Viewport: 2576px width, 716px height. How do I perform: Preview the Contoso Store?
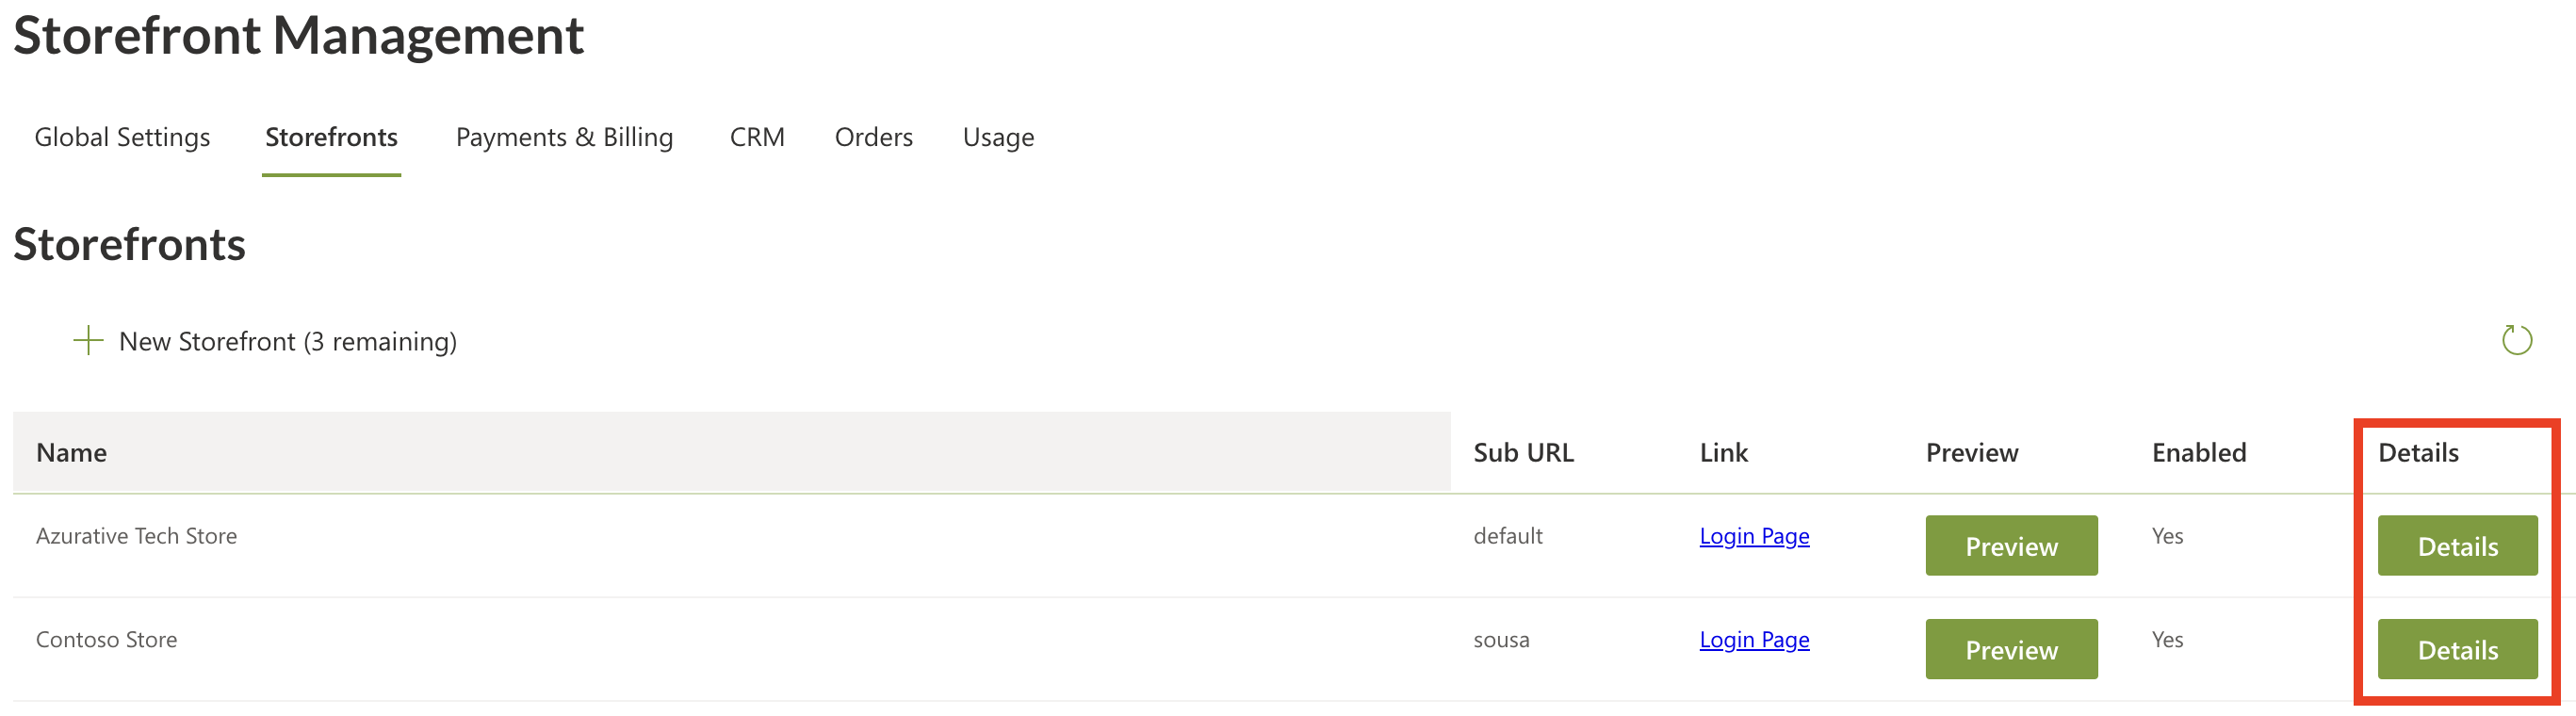pyautogui.click(x=2011, y=649)
